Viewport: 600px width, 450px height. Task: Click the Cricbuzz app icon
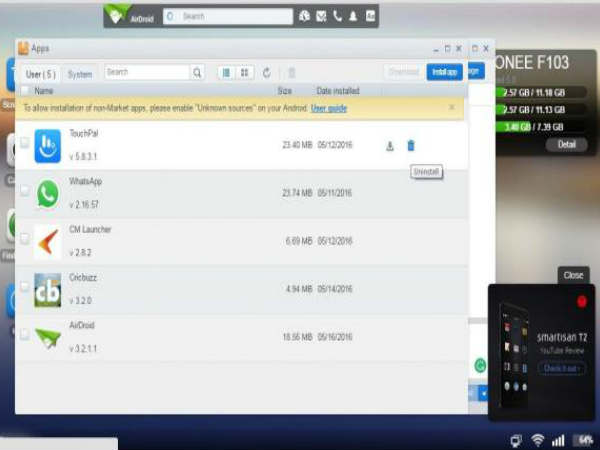tap(47, 289)
